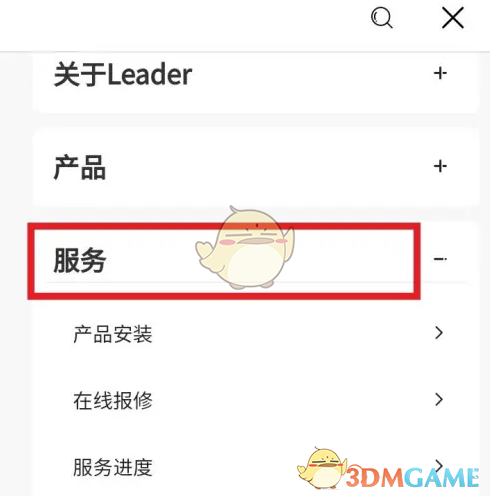The image size is (490, 496).
Task: Click the 3DMGAME watermark logo
Action: (x=412, y=478)
